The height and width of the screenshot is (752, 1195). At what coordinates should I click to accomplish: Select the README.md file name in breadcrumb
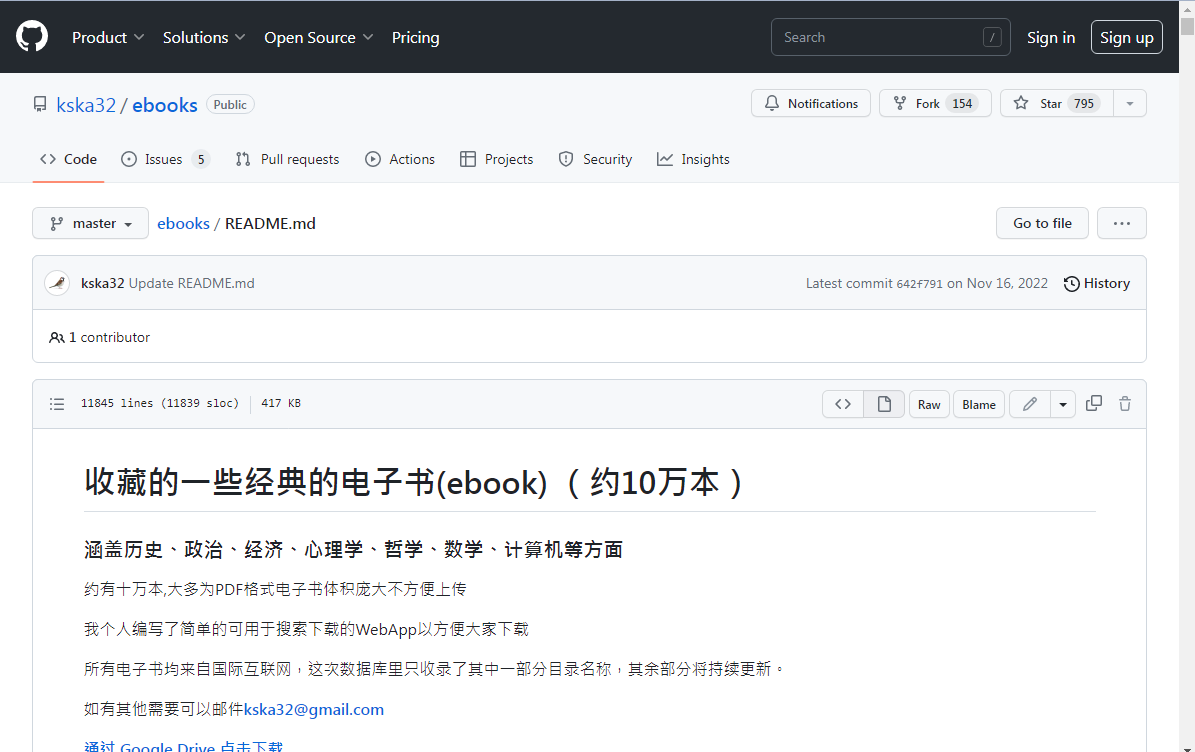click(270, 223)
